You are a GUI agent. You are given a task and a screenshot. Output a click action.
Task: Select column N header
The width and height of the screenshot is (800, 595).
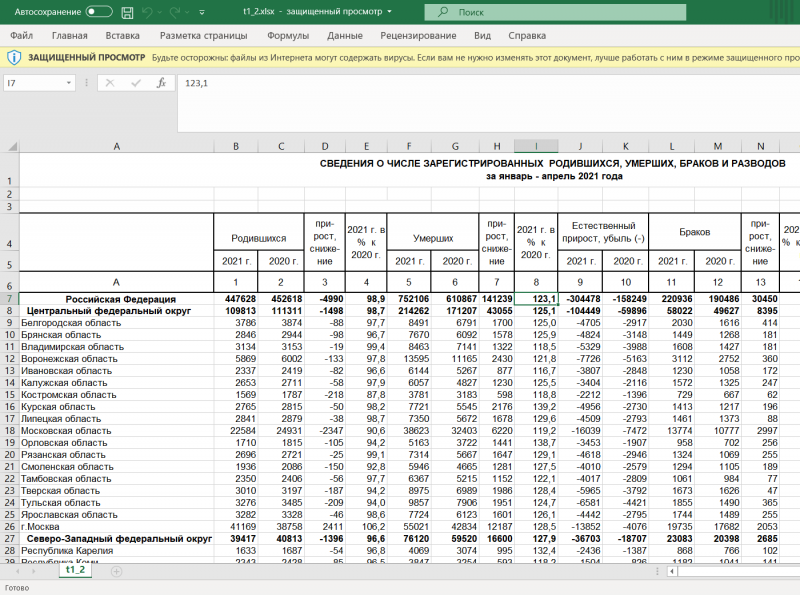point(760,146)
